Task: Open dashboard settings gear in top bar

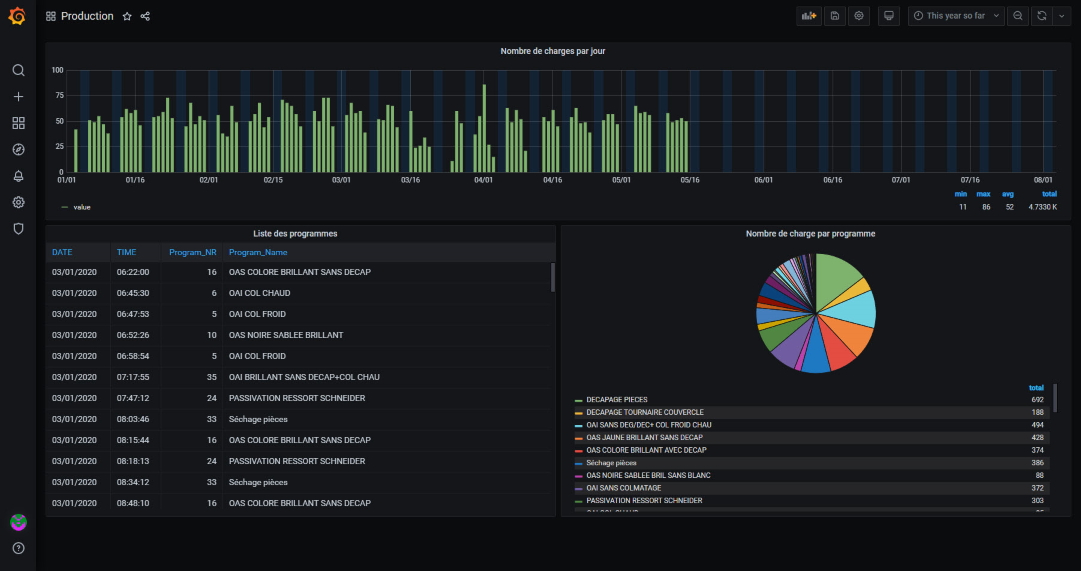Action: click(x=859, y=16)
